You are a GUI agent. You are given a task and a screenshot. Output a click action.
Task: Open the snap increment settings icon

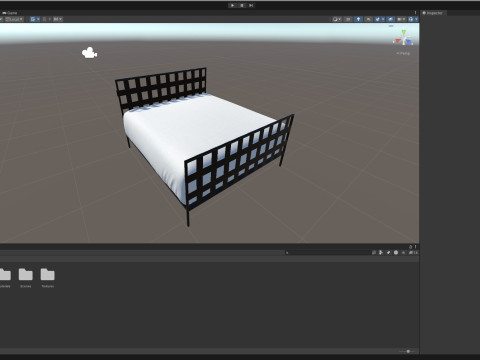[58, 19]
